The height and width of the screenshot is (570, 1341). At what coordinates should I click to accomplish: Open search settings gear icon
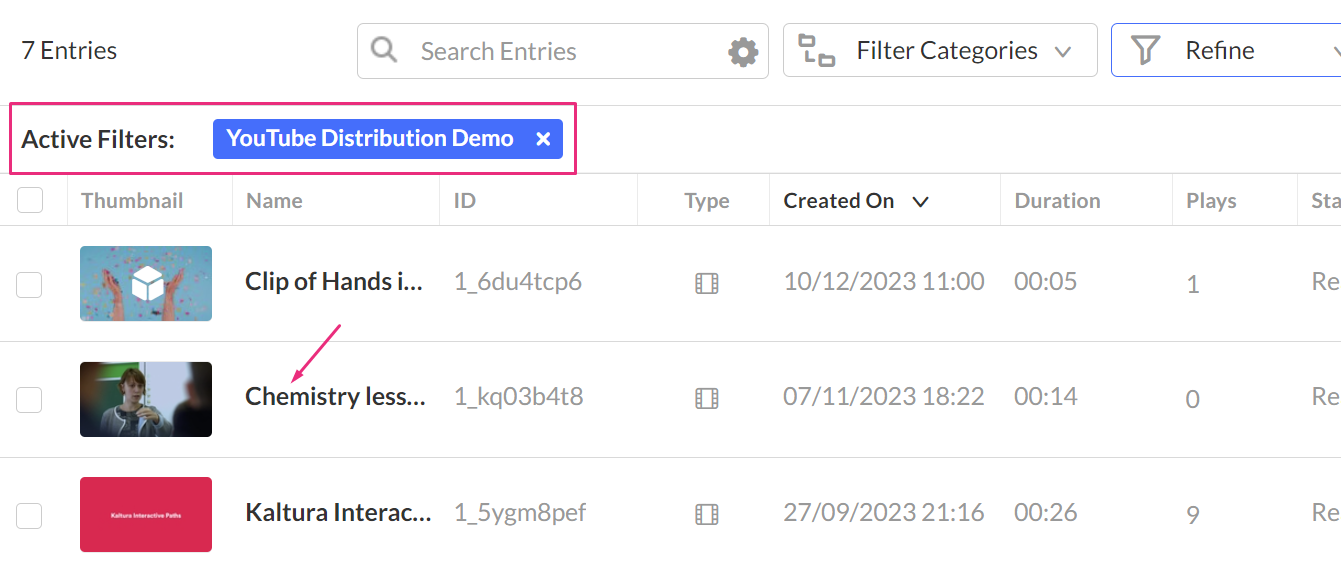click(742, 51)
